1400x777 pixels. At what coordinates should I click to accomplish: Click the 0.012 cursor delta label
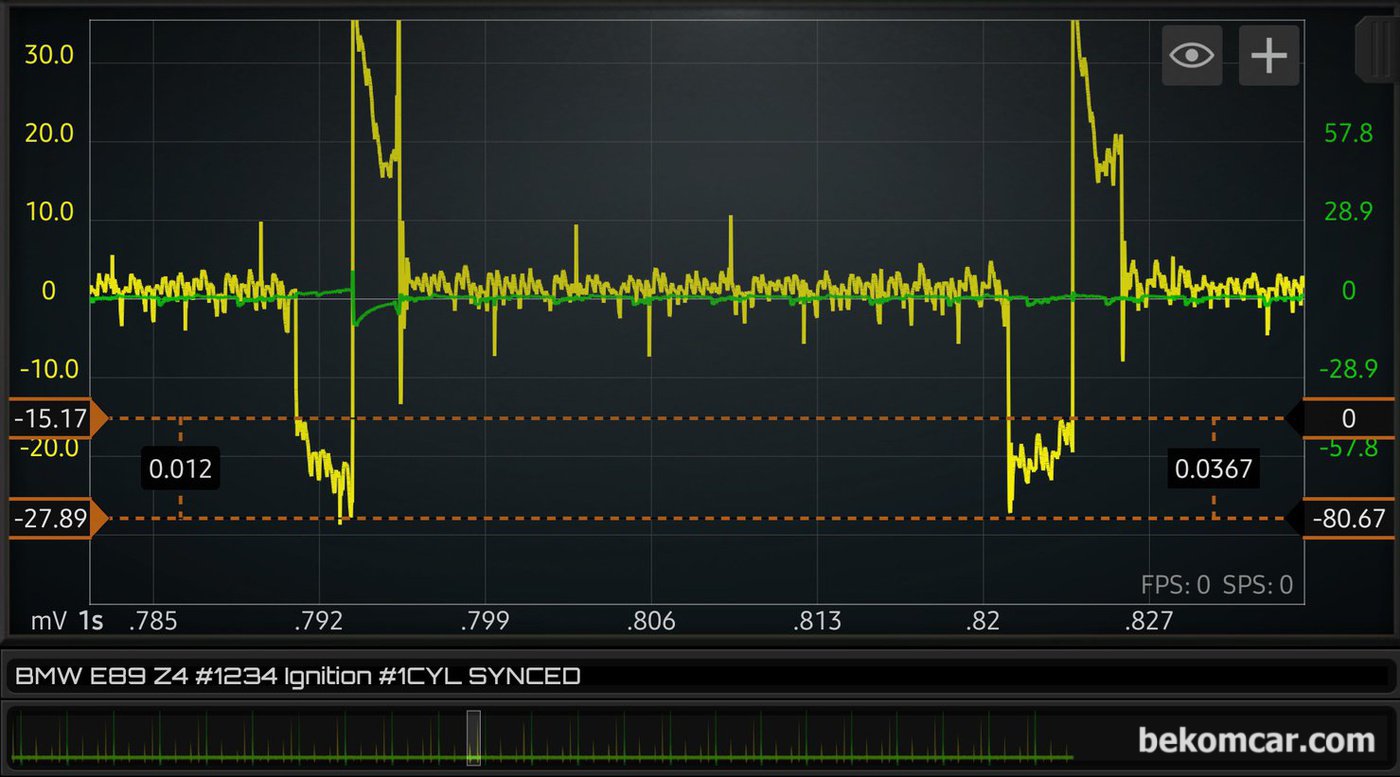click(181, 468)
